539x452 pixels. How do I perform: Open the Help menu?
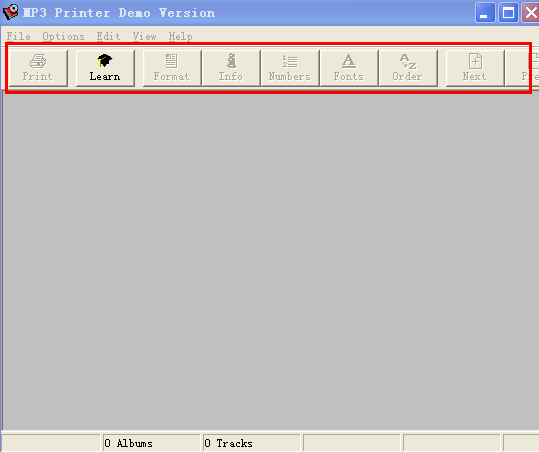point(180,36)
